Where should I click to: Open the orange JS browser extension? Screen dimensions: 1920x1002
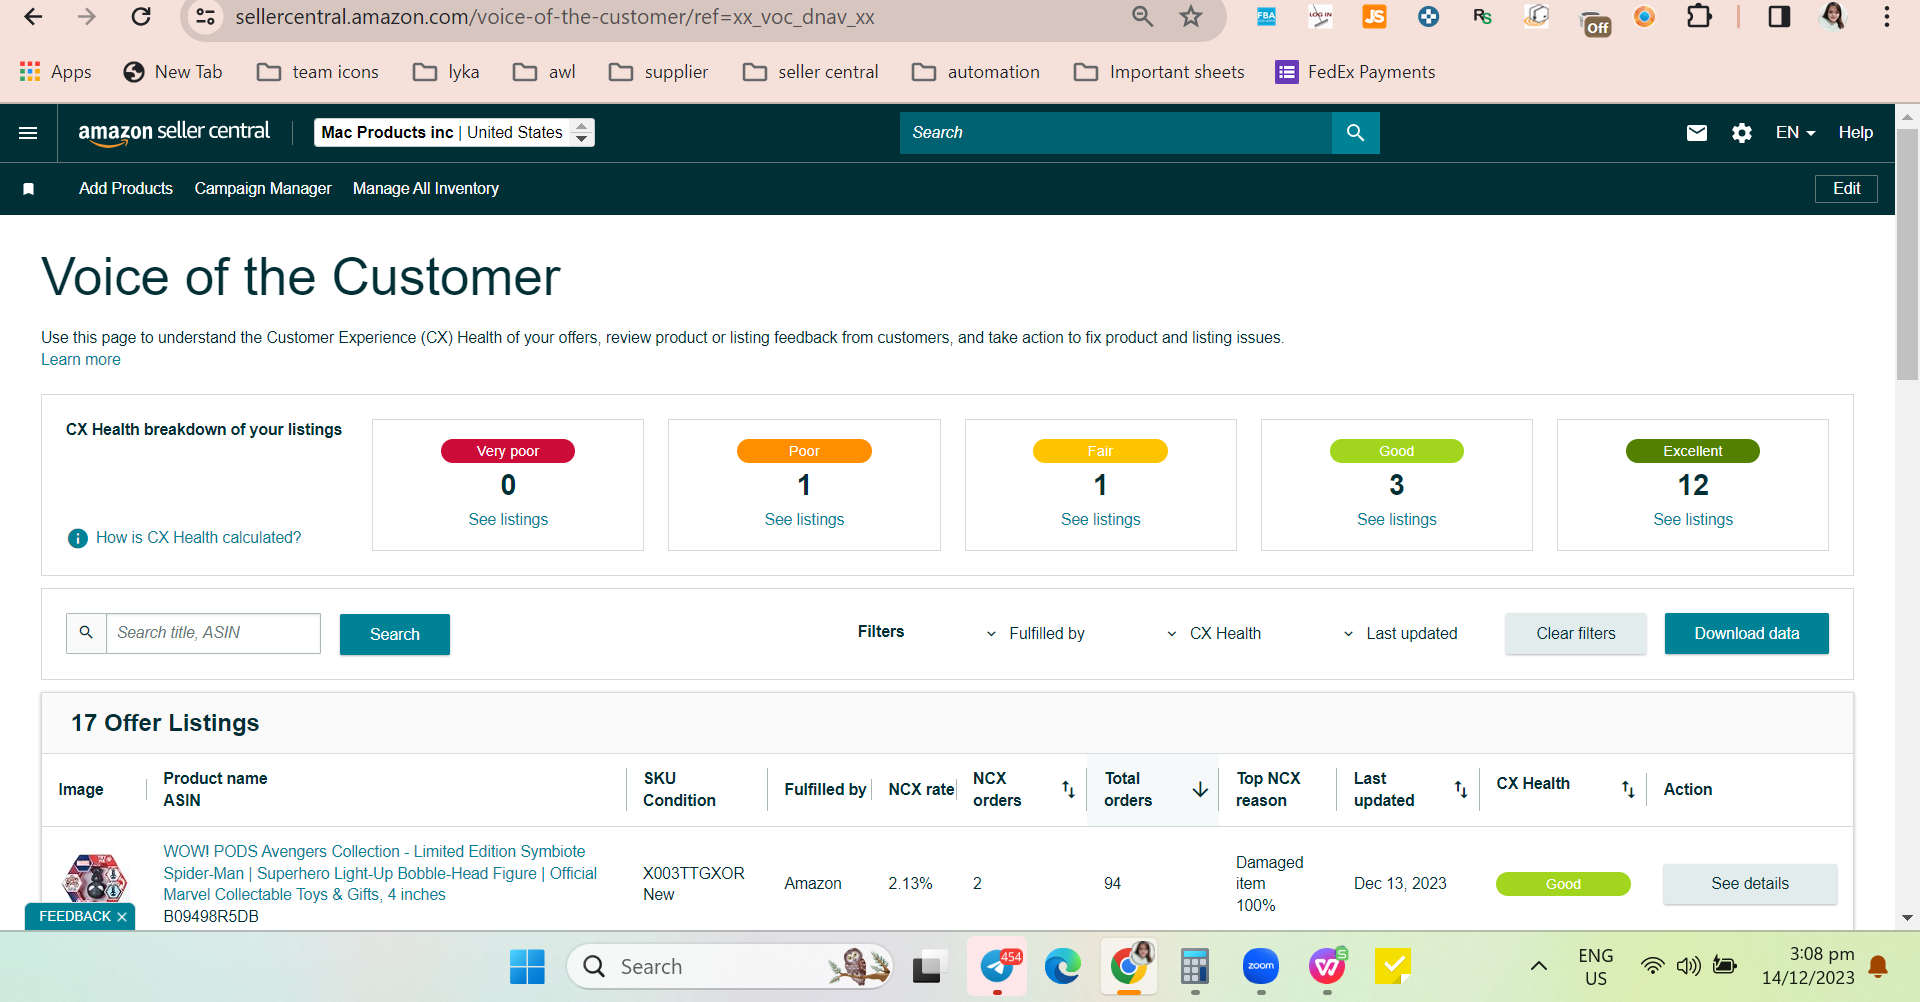pyautogui.click(x=1375, y=17)
